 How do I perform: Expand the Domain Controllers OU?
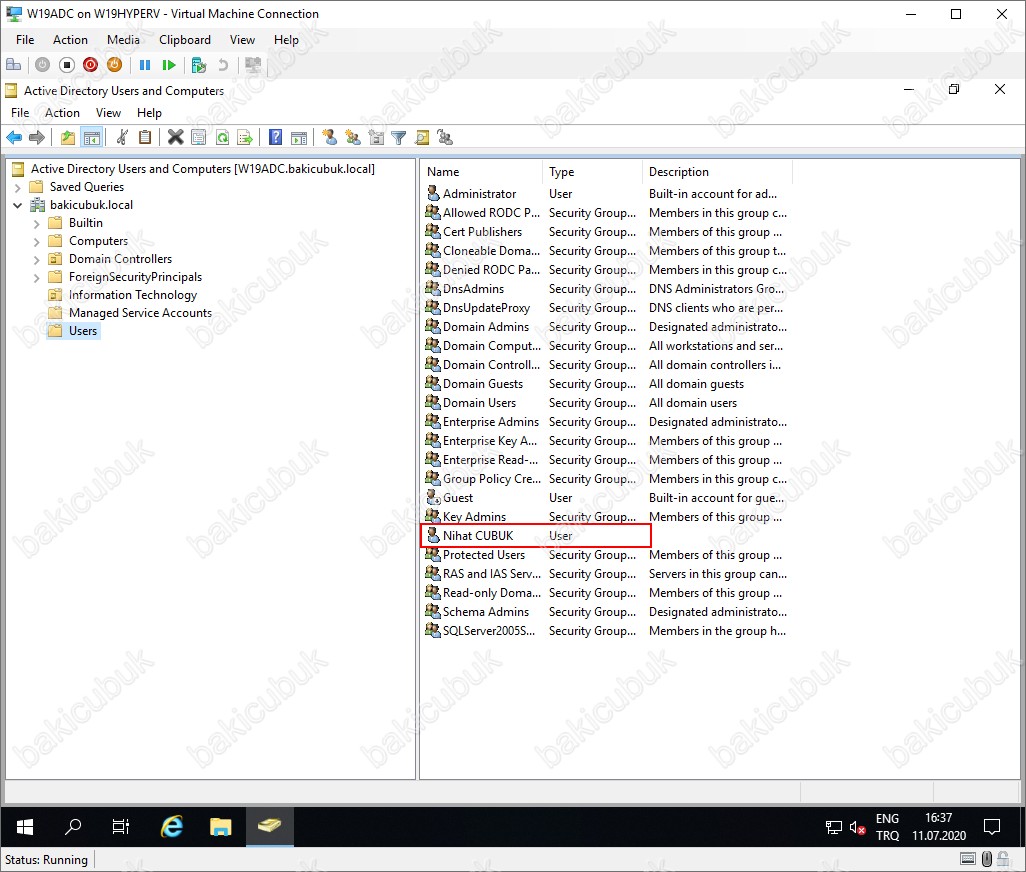37,259
